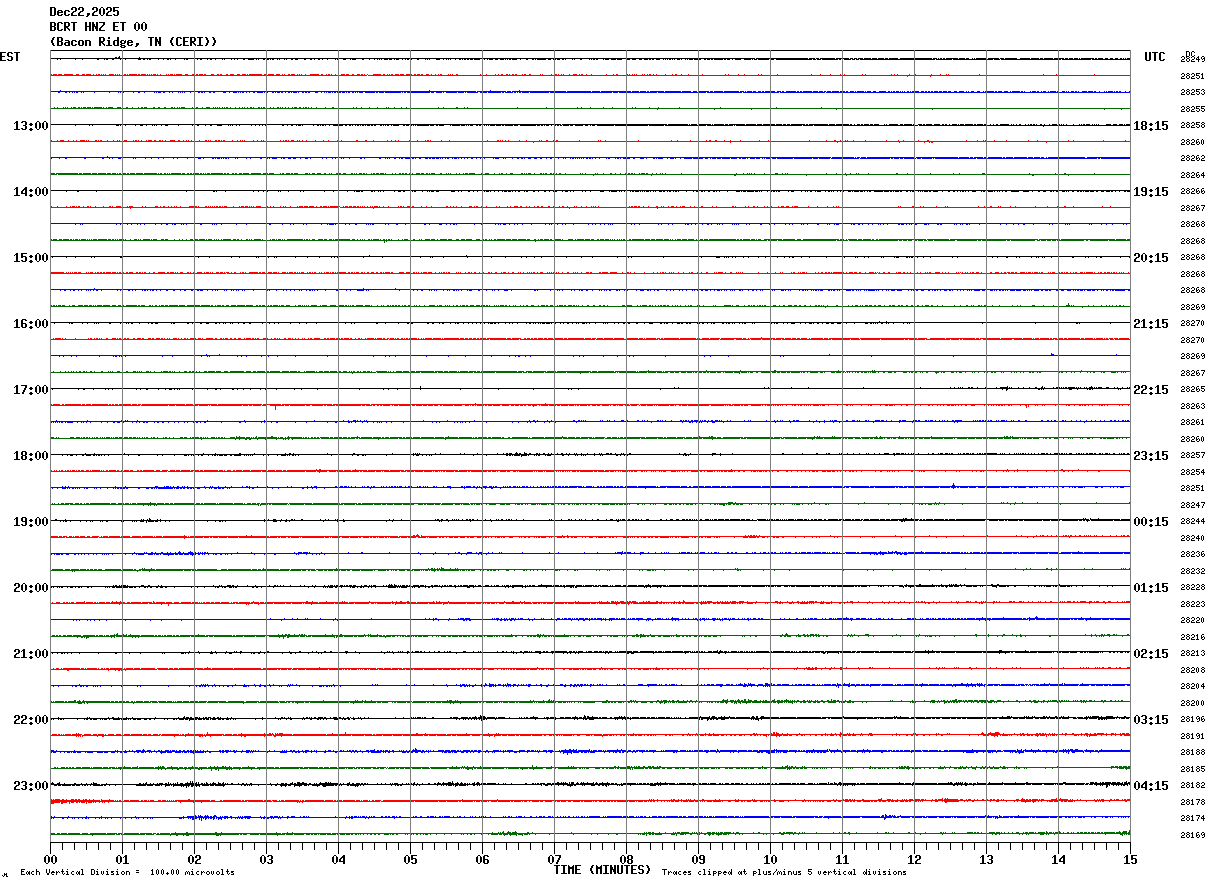1210x886 pixels.
Task: Select the 23:00 EST row label
Action: pyautogui.click(x=30, y=786)
